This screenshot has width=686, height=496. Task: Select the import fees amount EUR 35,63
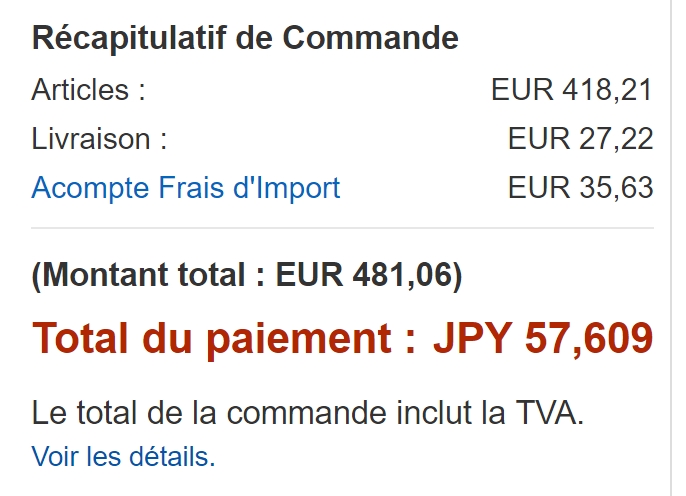pos(580,188)
